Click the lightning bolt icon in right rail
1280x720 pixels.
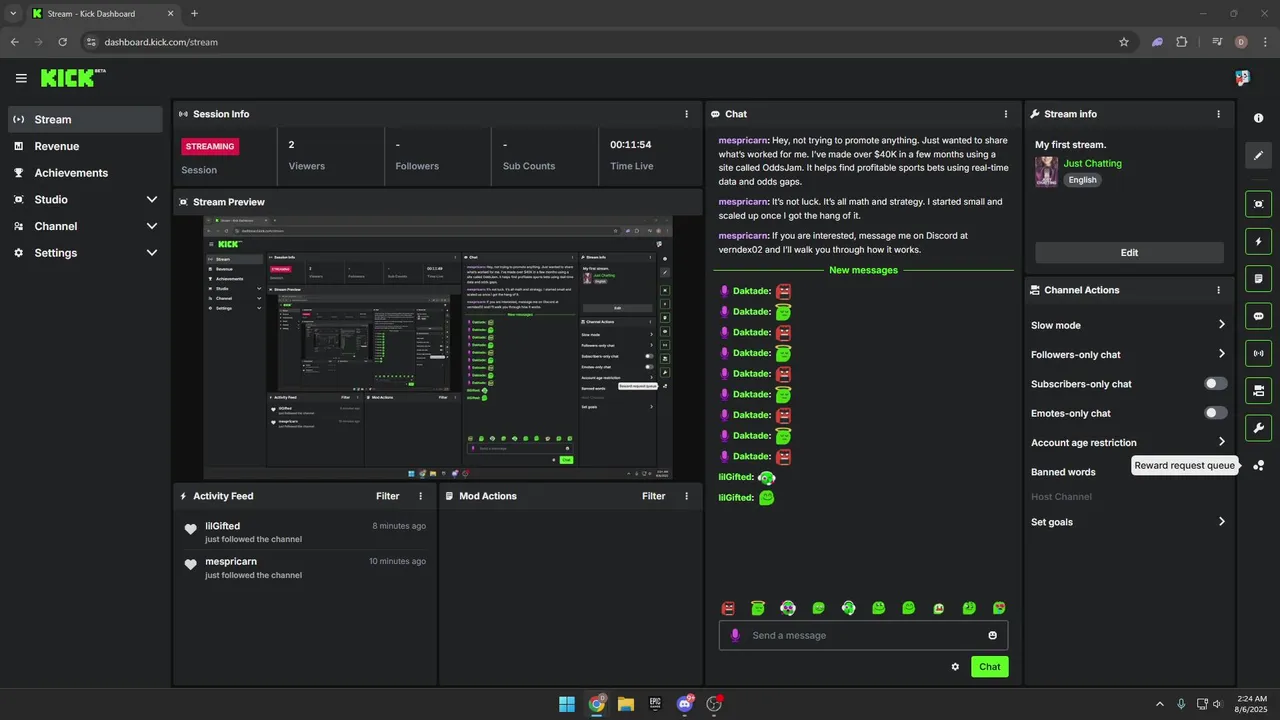[x=1258, y=241]
